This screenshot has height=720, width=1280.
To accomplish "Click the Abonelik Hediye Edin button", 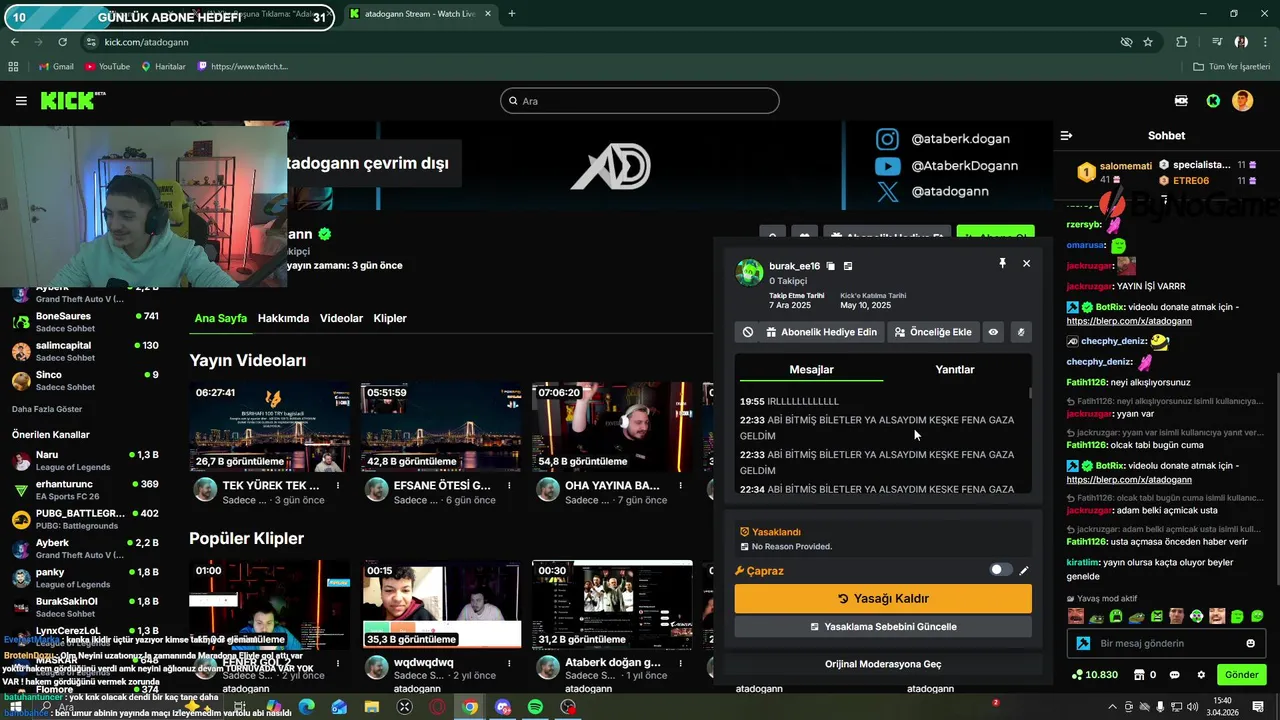I will pos(822,332).
